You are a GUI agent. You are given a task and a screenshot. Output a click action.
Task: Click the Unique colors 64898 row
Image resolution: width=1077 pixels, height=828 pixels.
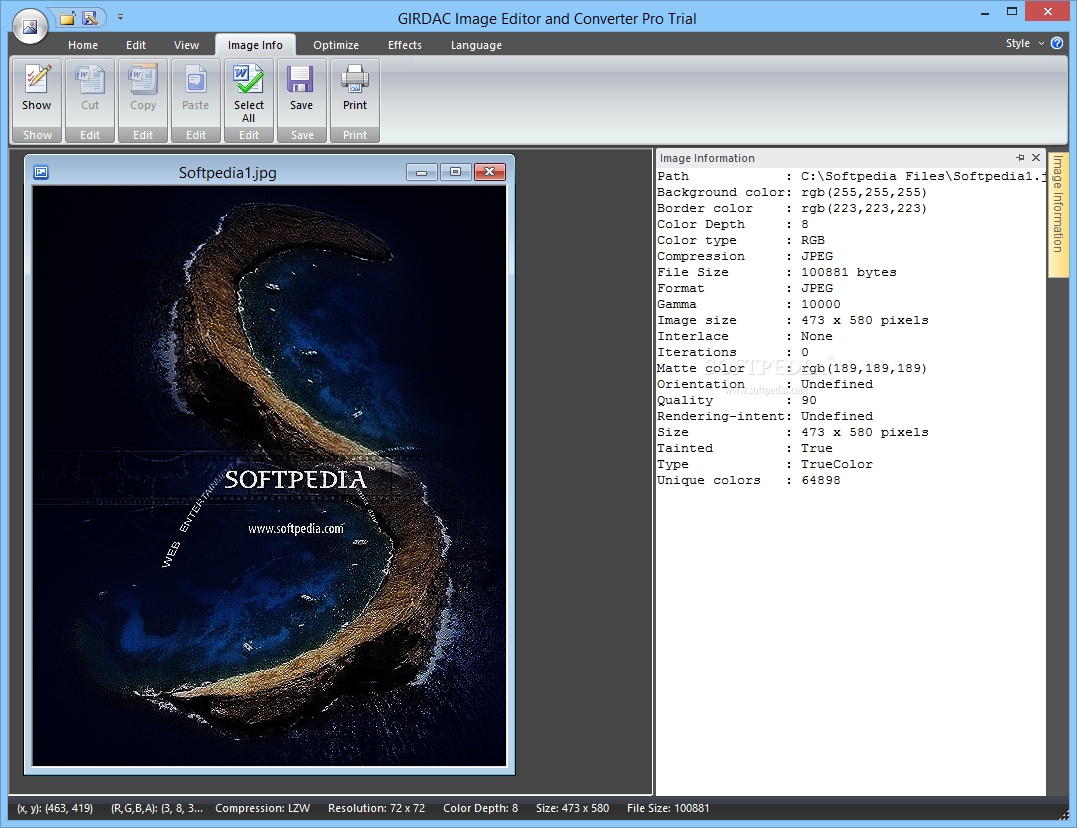point(749,480)
